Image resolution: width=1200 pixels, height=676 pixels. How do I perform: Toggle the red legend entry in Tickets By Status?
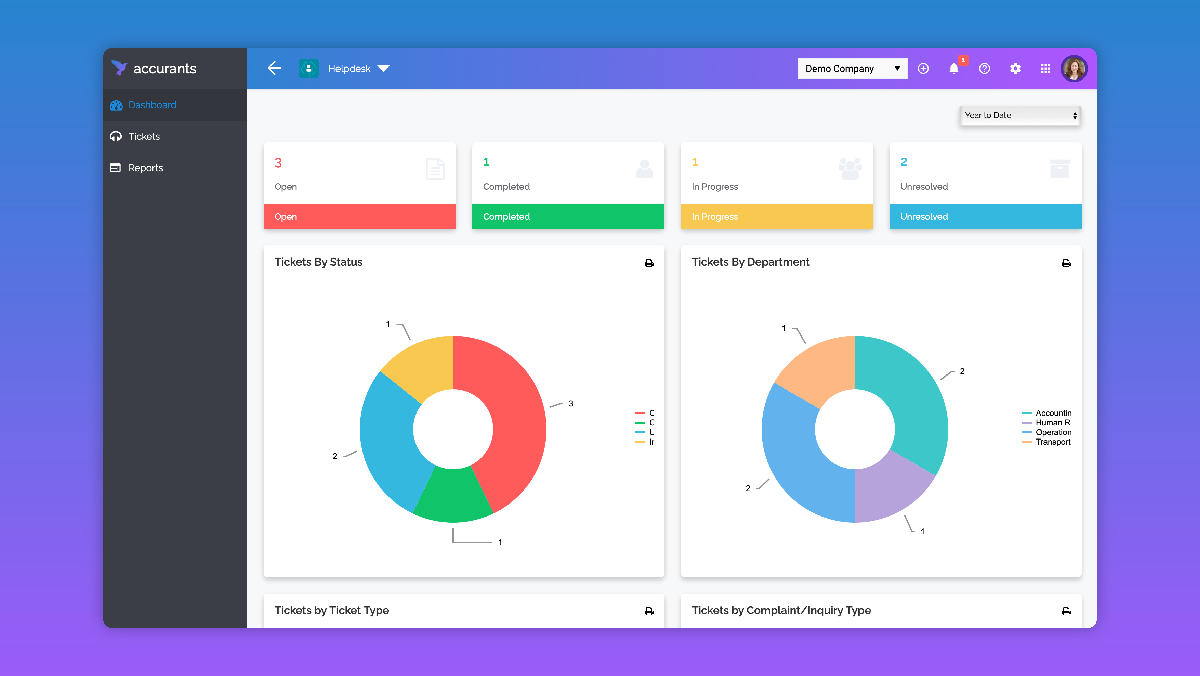click(645, 413)
